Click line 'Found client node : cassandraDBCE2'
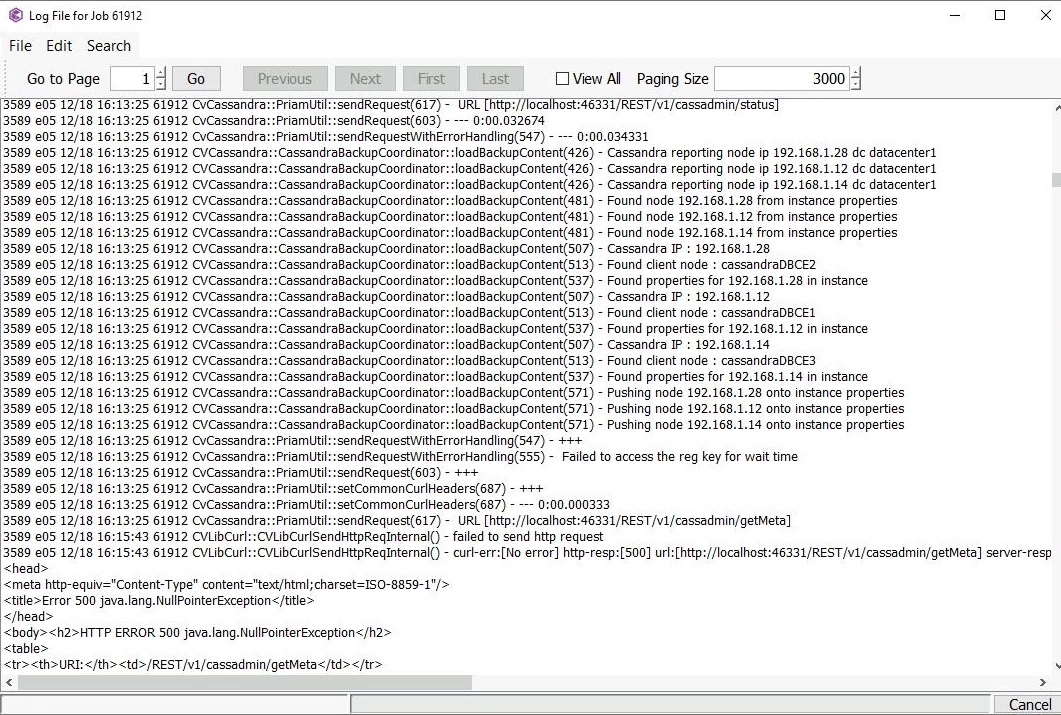This screenshot has width=1061, height=715. click(x=409, y=264)
